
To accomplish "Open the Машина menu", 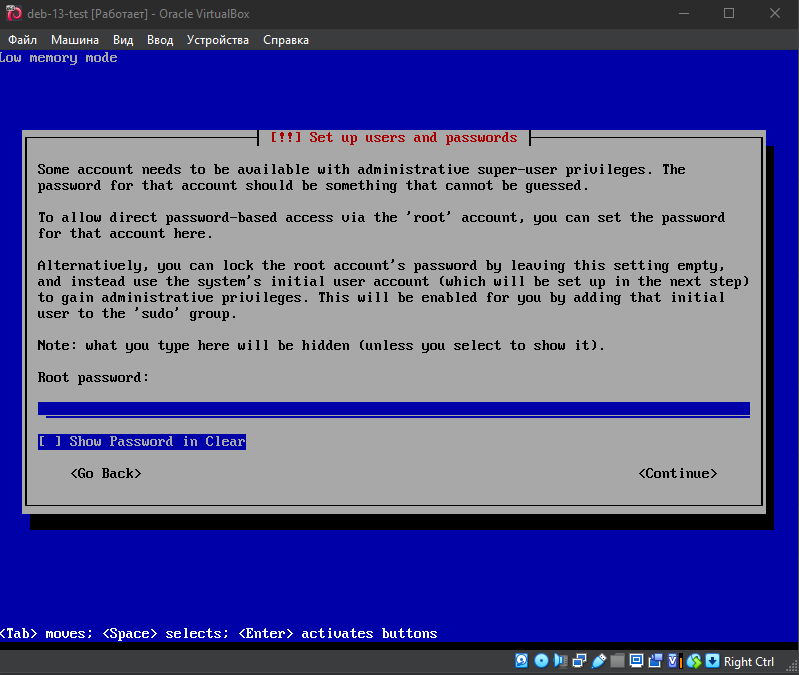I will [75, 40].
